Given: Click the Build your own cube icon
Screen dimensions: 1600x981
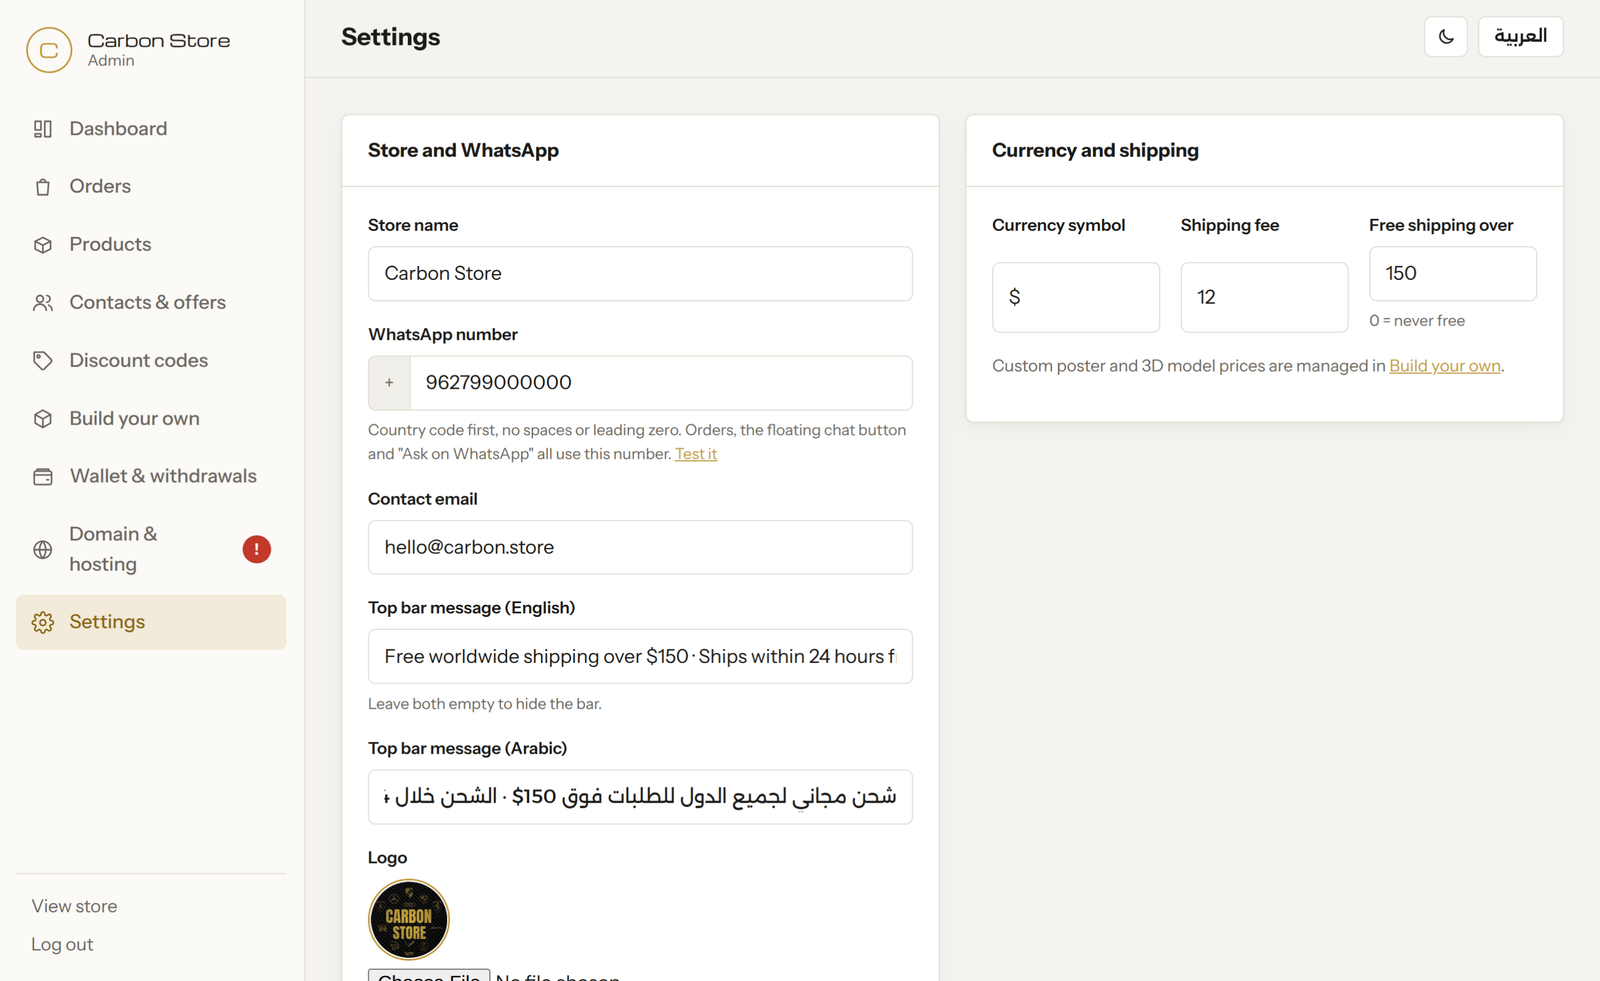Looking at the screenshot, I should (x=42, y=419).
